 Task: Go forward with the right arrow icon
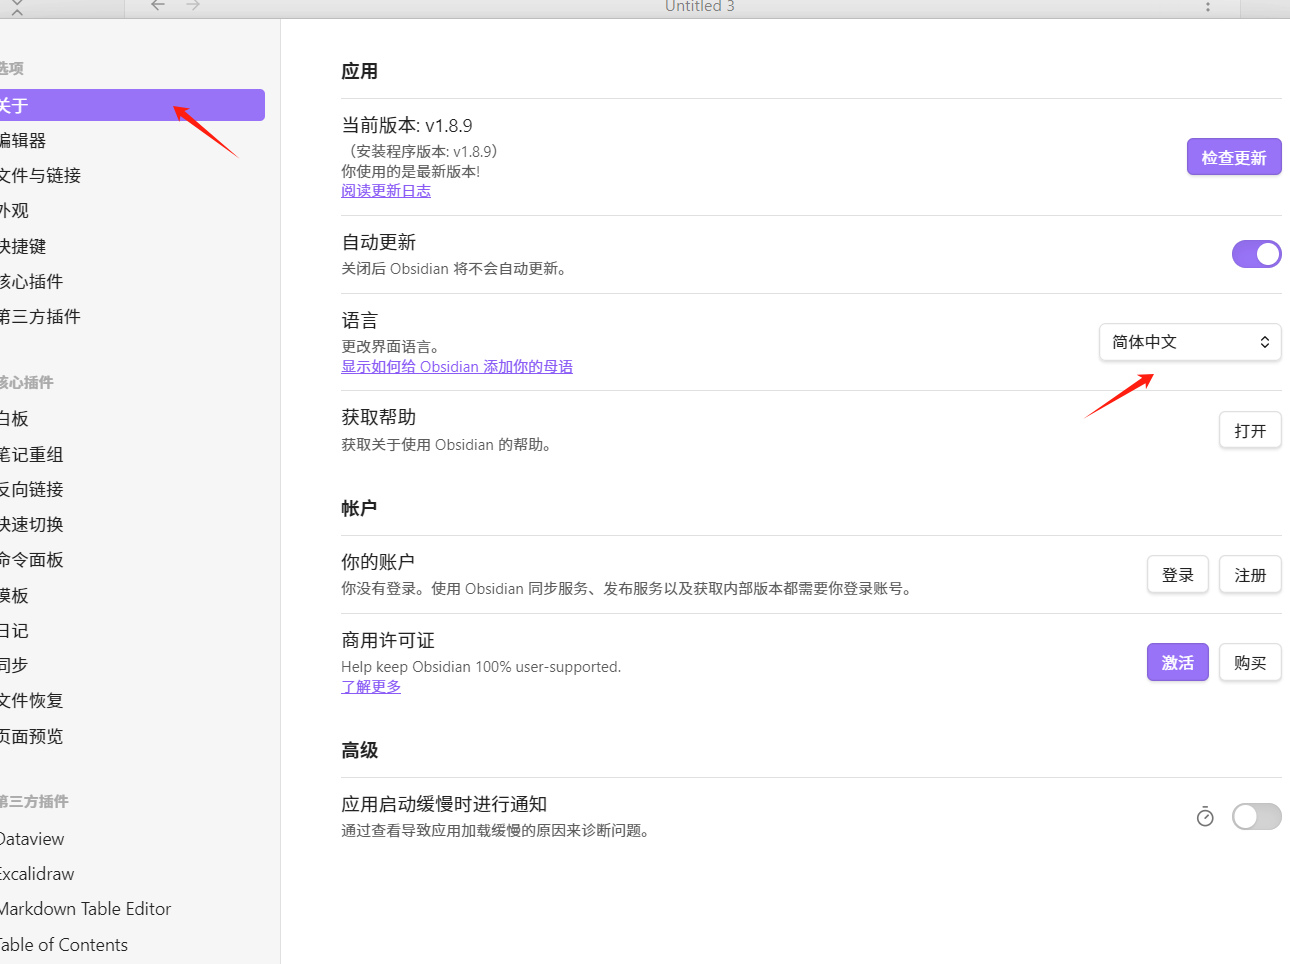pos(194,5)
